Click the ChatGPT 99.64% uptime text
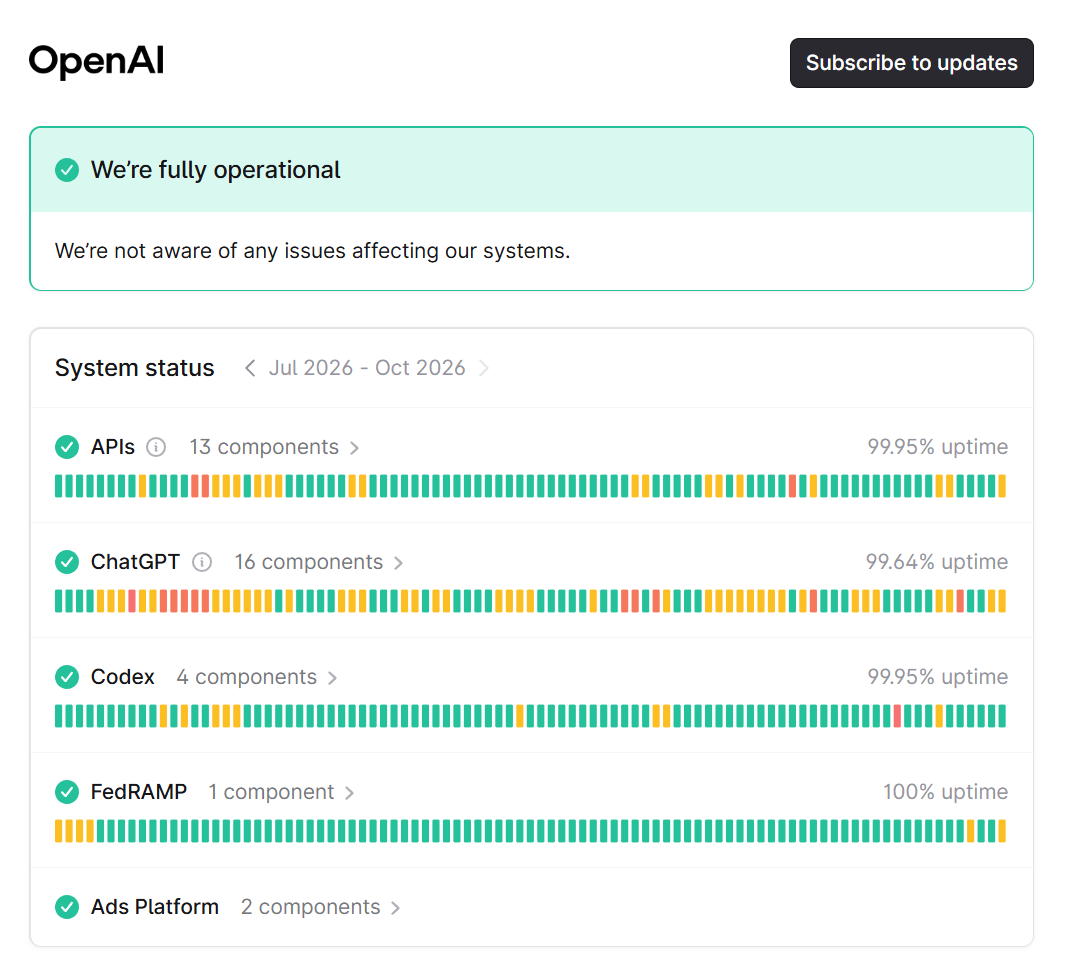 [937, 562]
